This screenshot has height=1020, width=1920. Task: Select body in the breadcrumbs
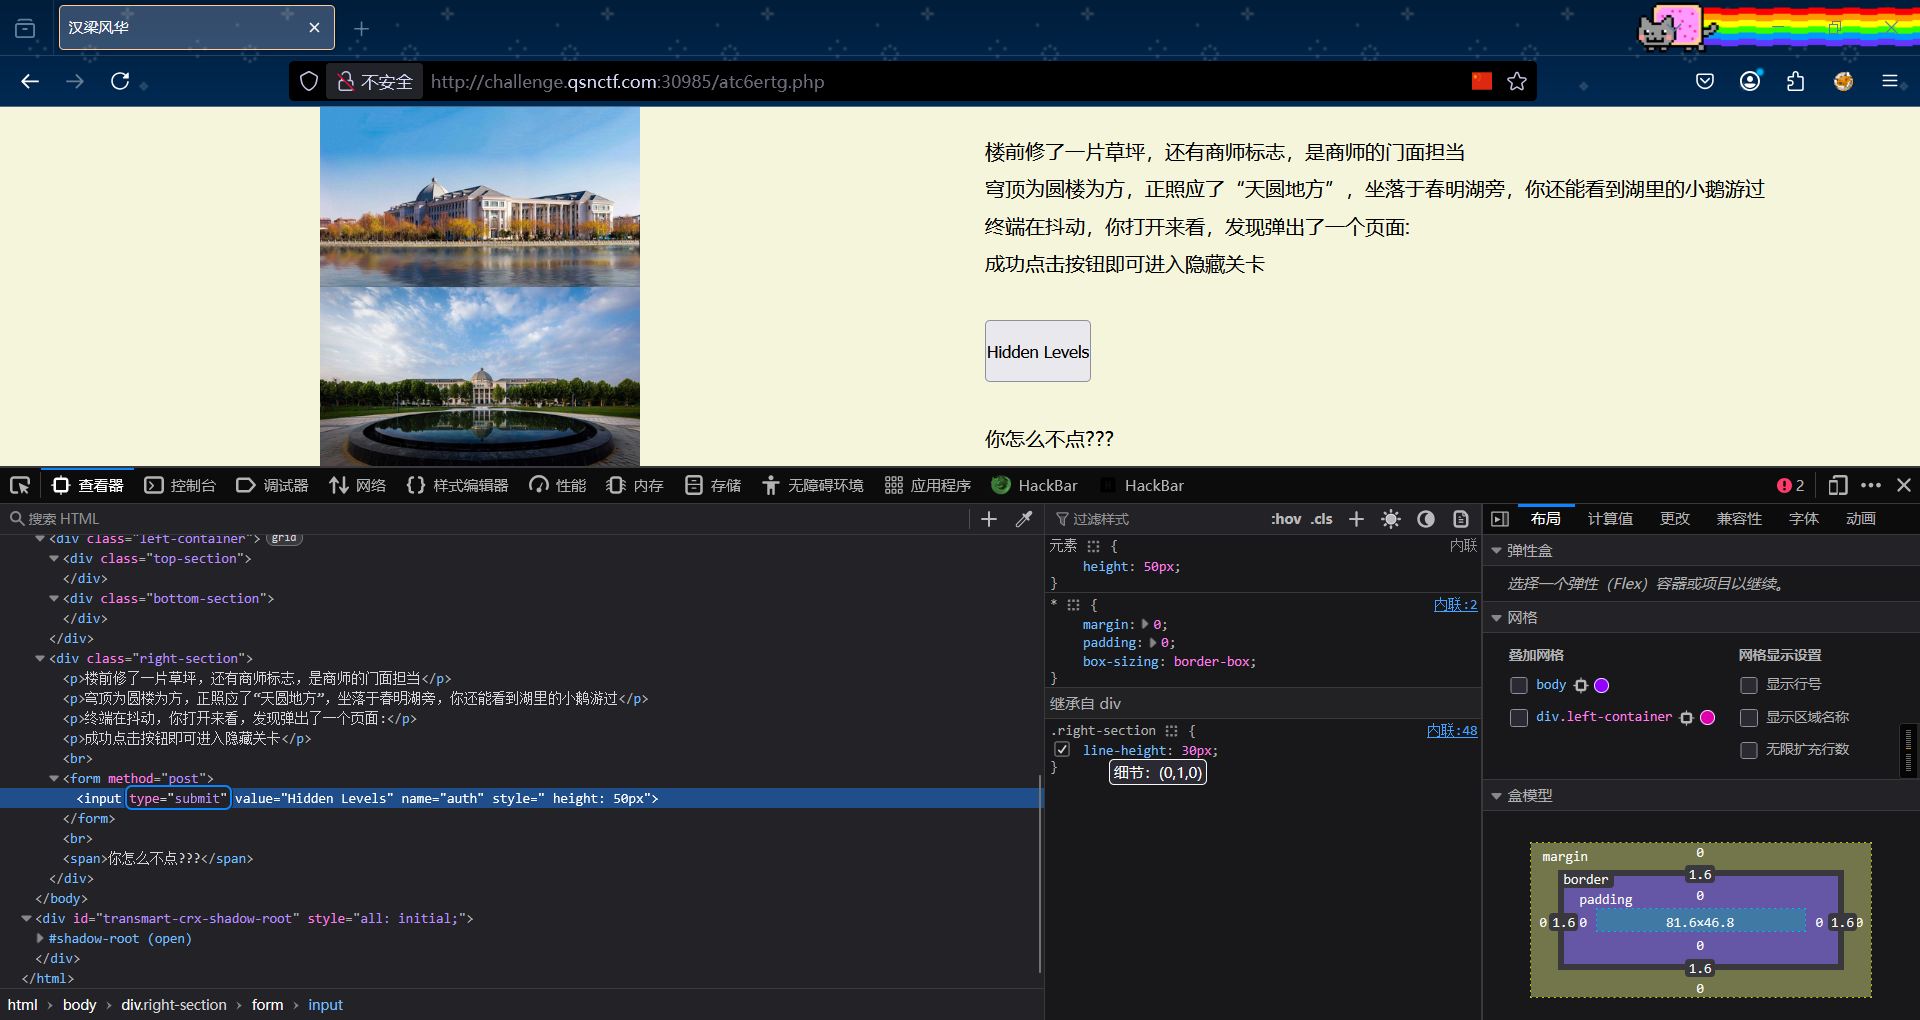pos(79,1005)
